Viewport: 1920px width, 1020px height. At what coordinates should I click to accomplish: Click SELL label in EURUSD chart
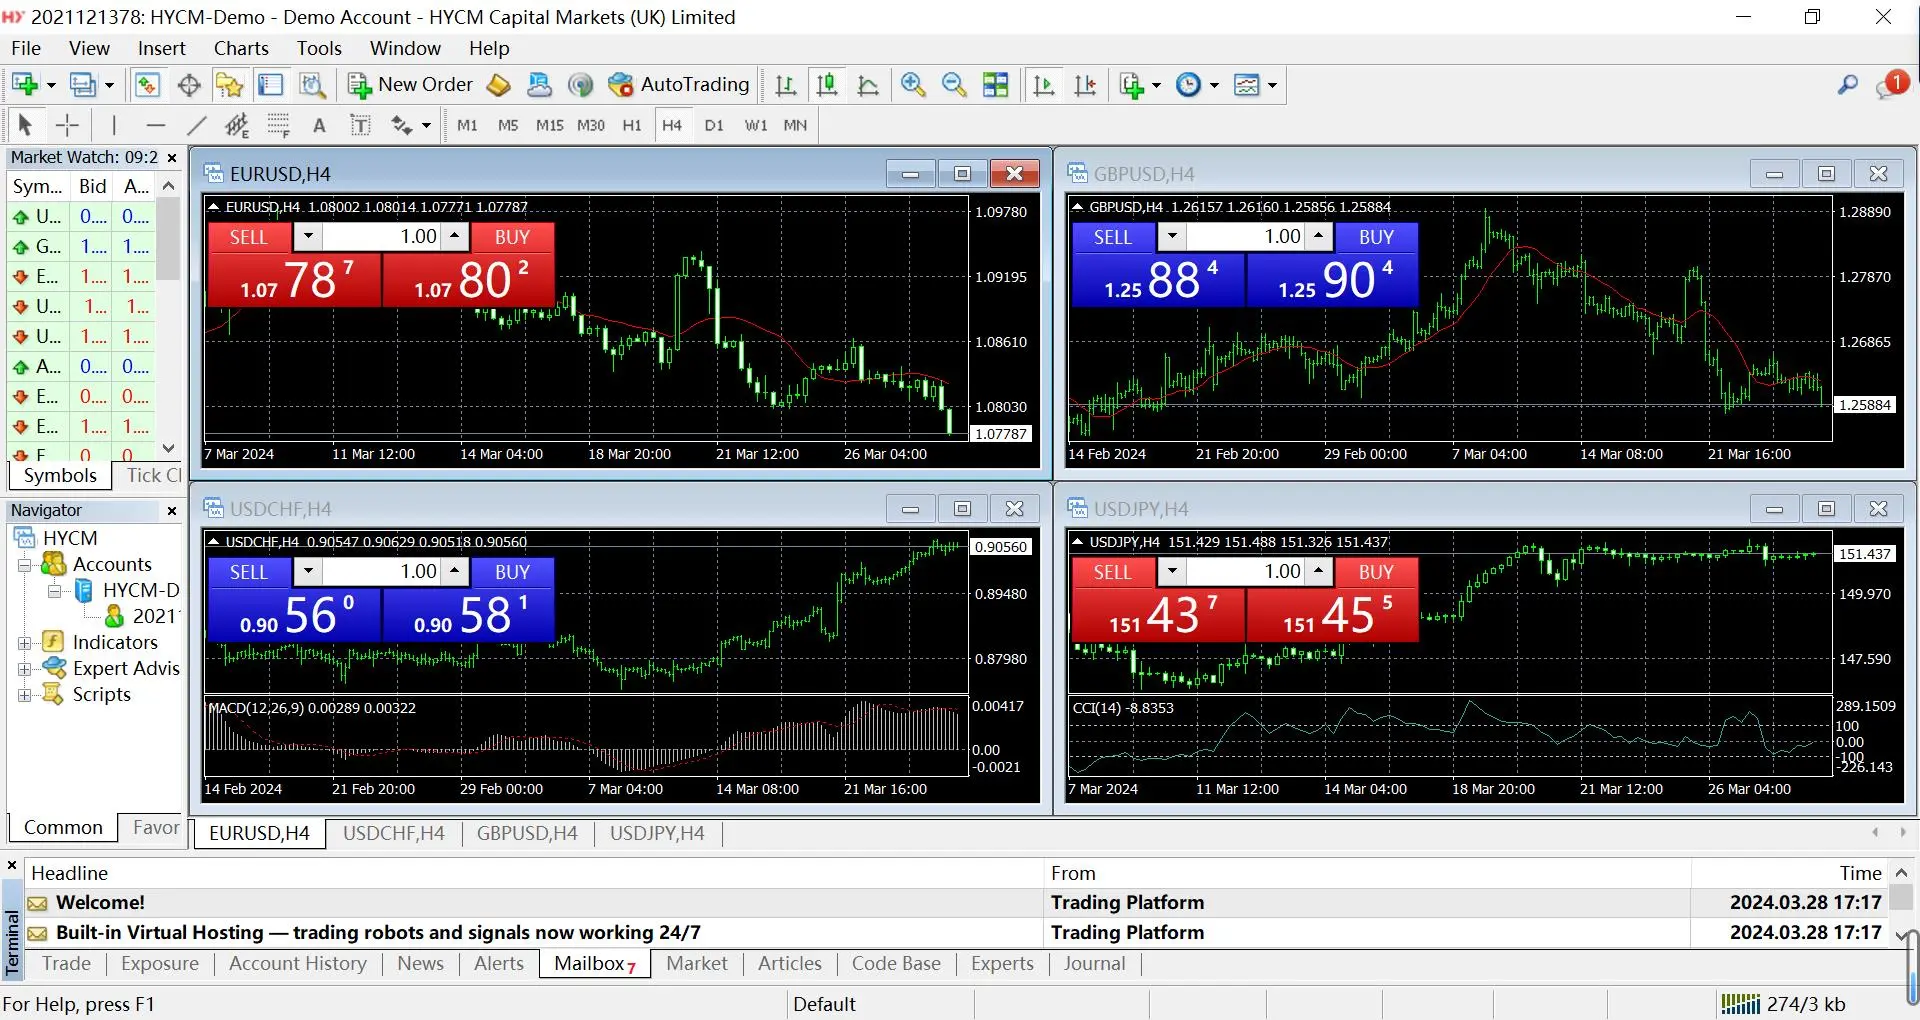coord(249,237)
